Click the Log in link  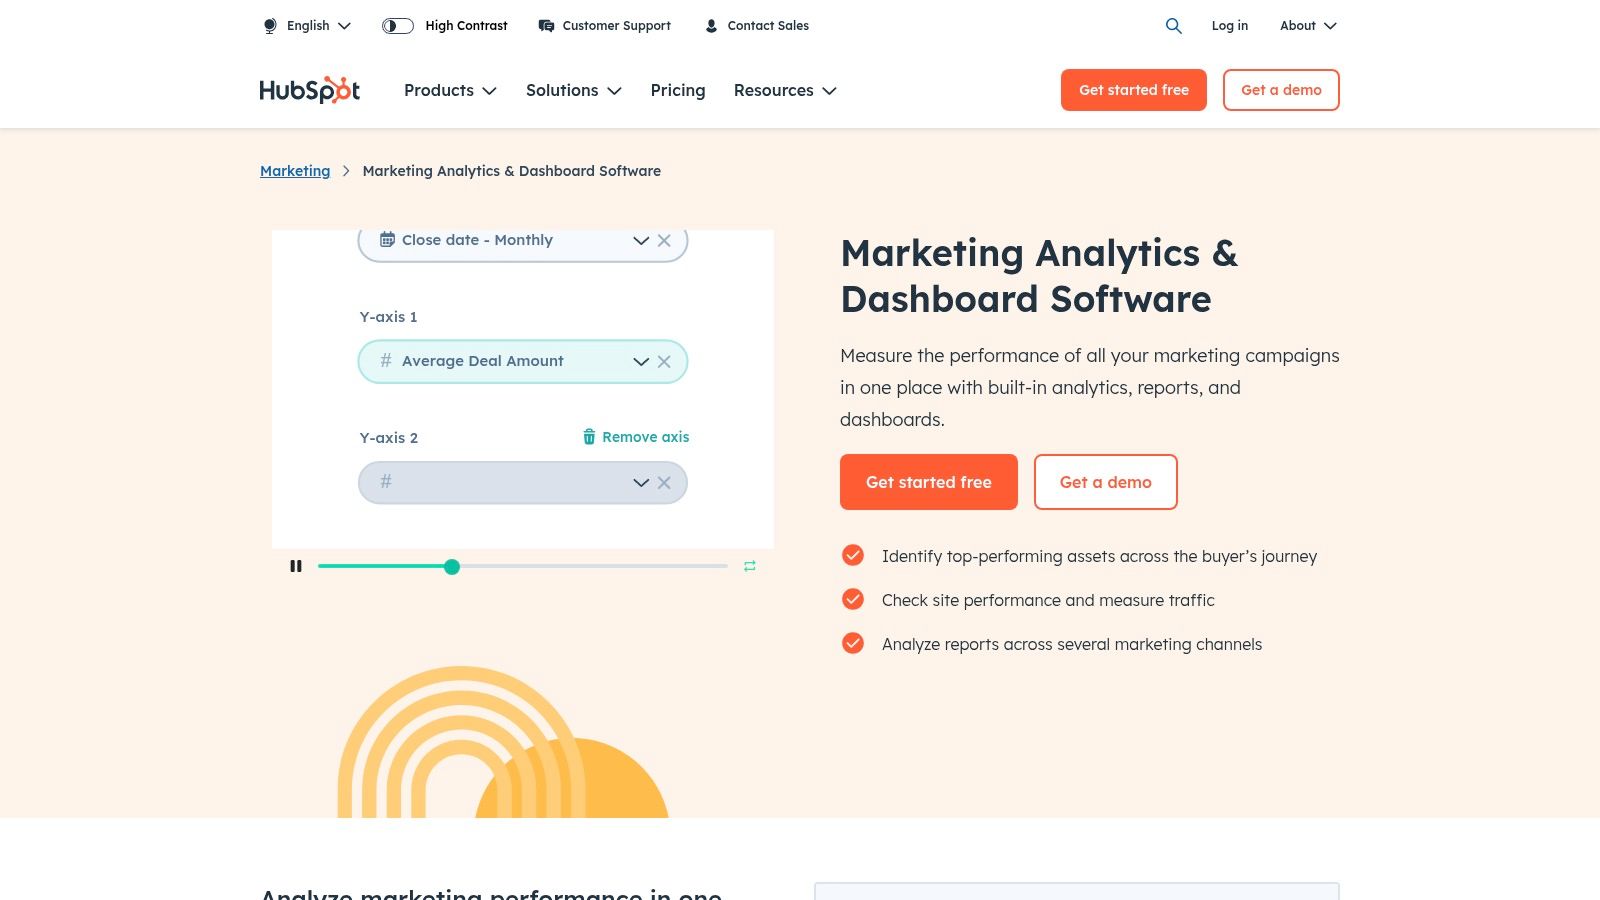click(1230, 26)
